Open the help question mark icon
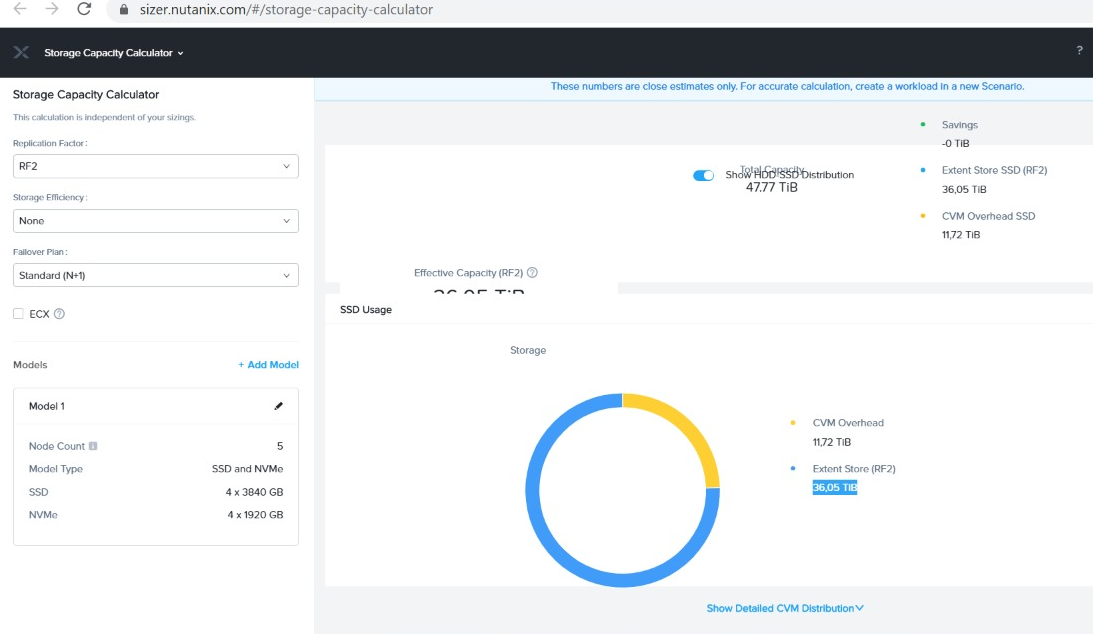Screen dimensions: 1093x634 [1079, 50]
